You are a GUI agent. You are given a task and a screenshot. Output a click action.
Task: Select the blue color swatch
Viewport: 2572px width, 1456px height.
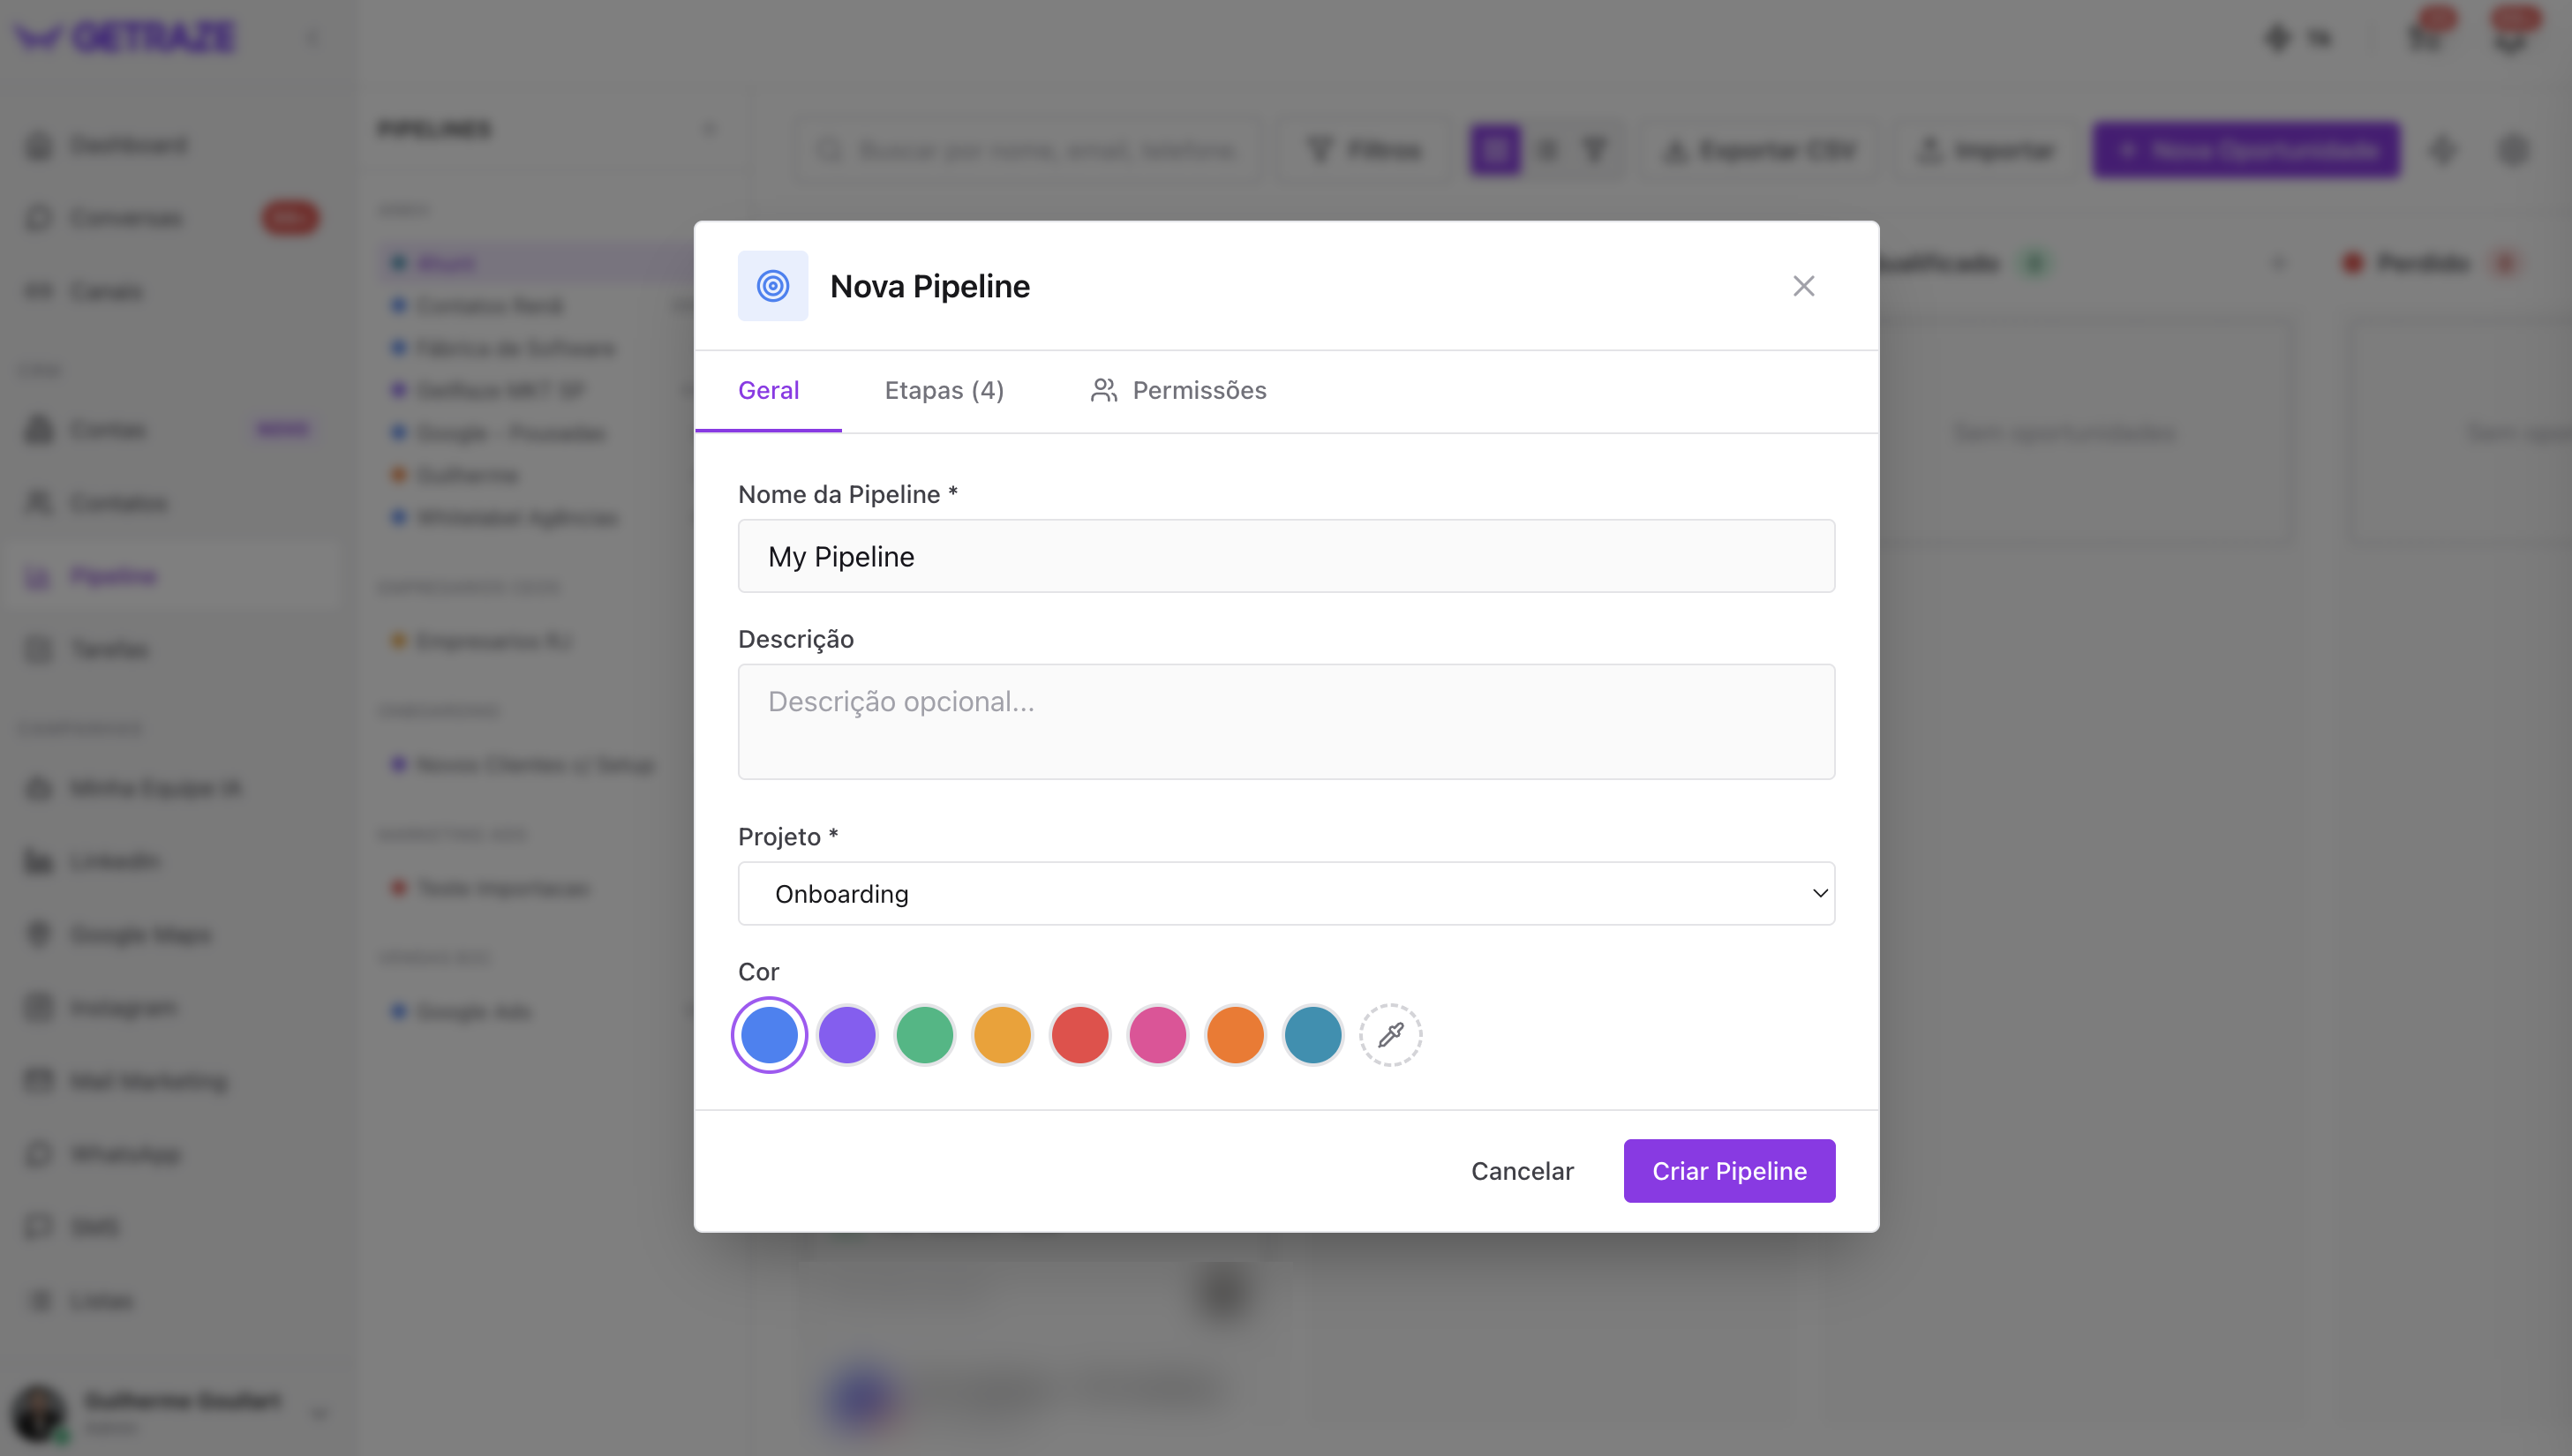pos(769,1035)
